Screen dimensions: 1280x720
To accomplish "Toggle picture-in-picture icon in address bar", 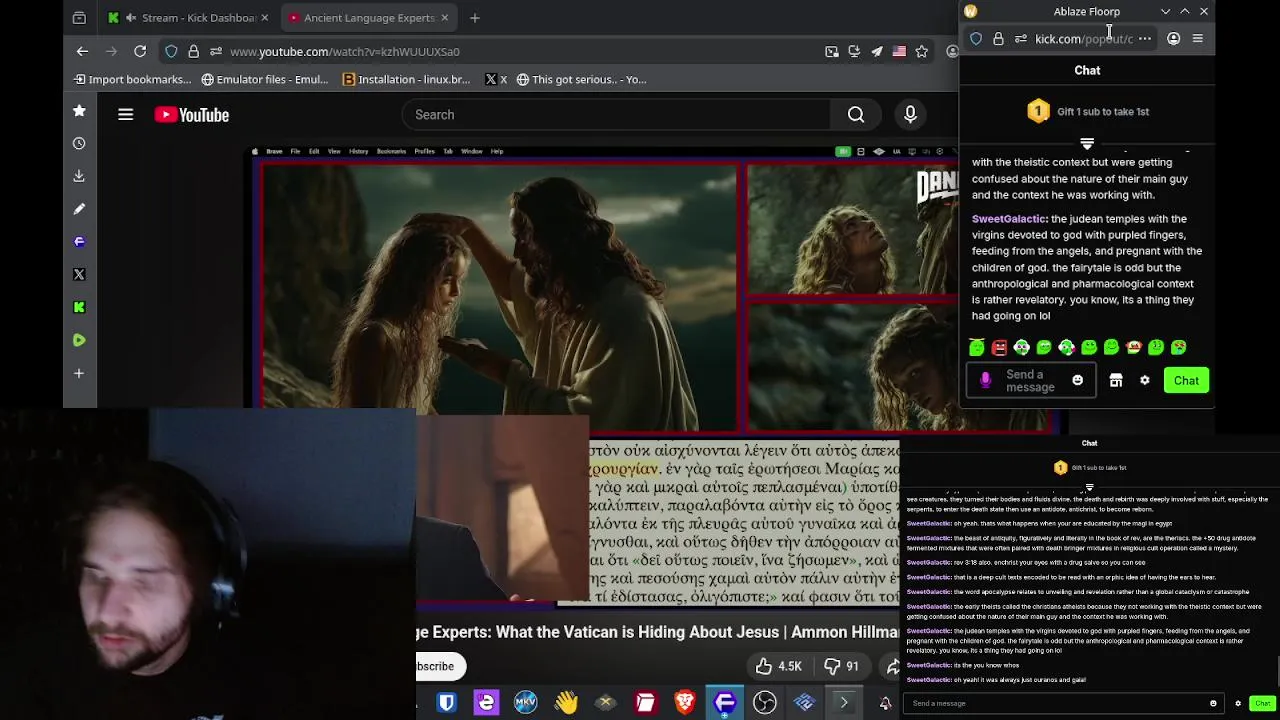I will tap(832, 51).
